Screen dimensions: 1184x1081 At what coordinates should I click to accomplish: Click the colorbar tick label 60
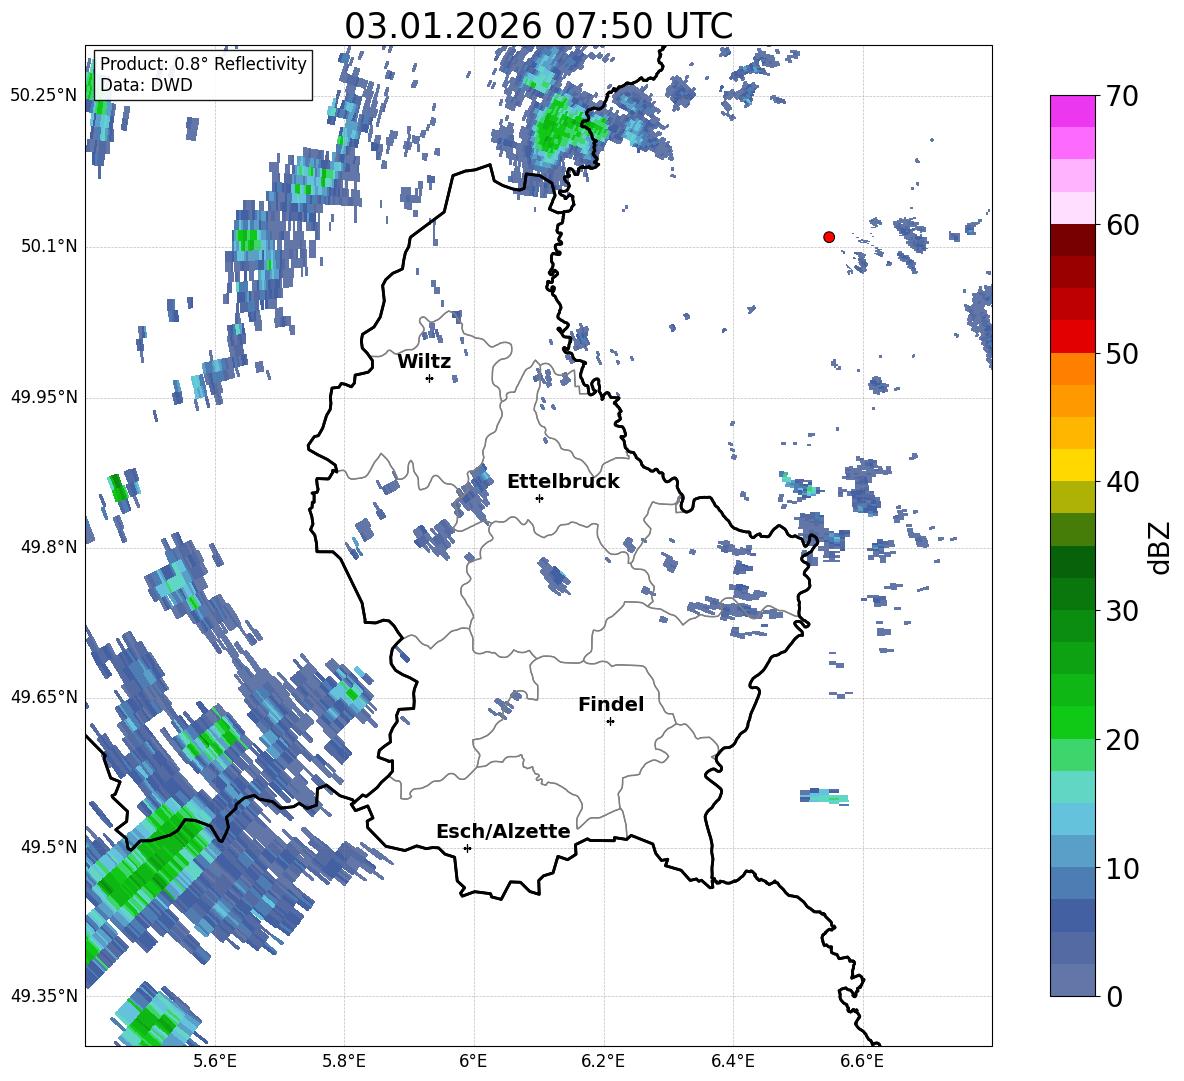(1122, 225)
